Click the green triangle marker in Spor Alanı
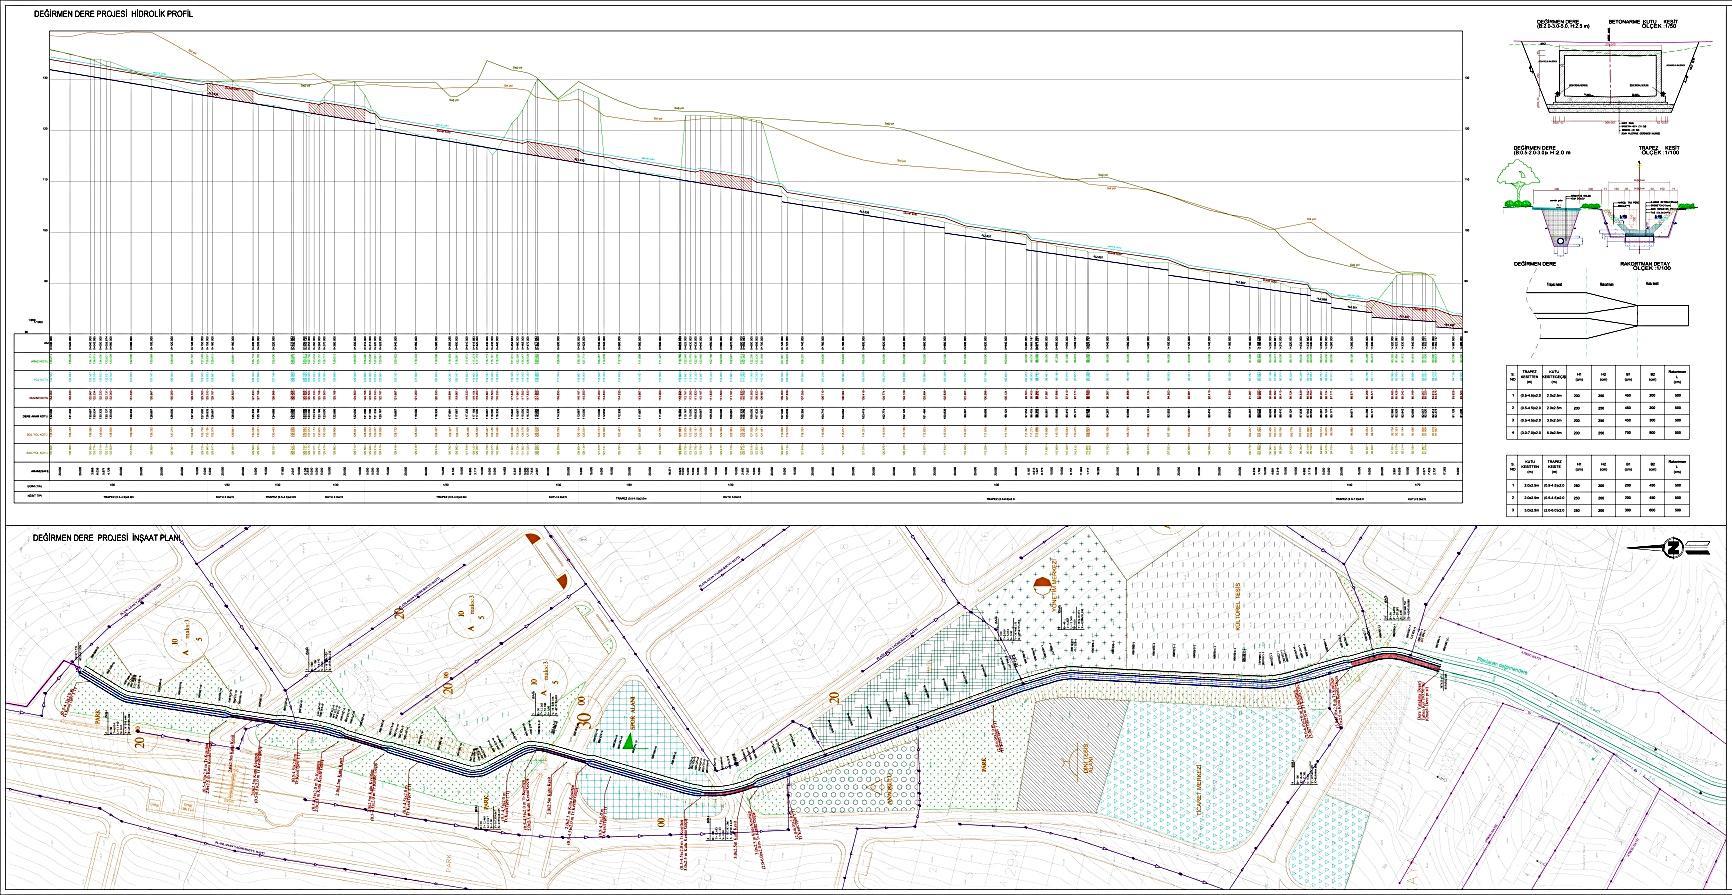Viewport: 1732px width, 895px height. (628, 742)
